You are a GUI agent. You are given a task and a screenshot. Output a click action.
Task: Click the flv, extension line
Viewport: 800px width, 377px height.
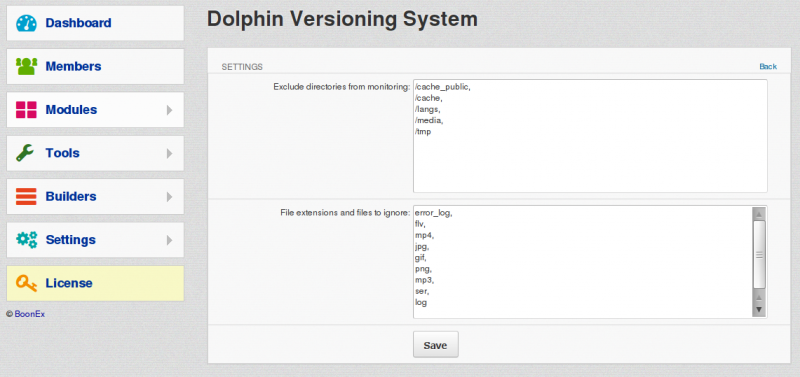coord(420,224)
